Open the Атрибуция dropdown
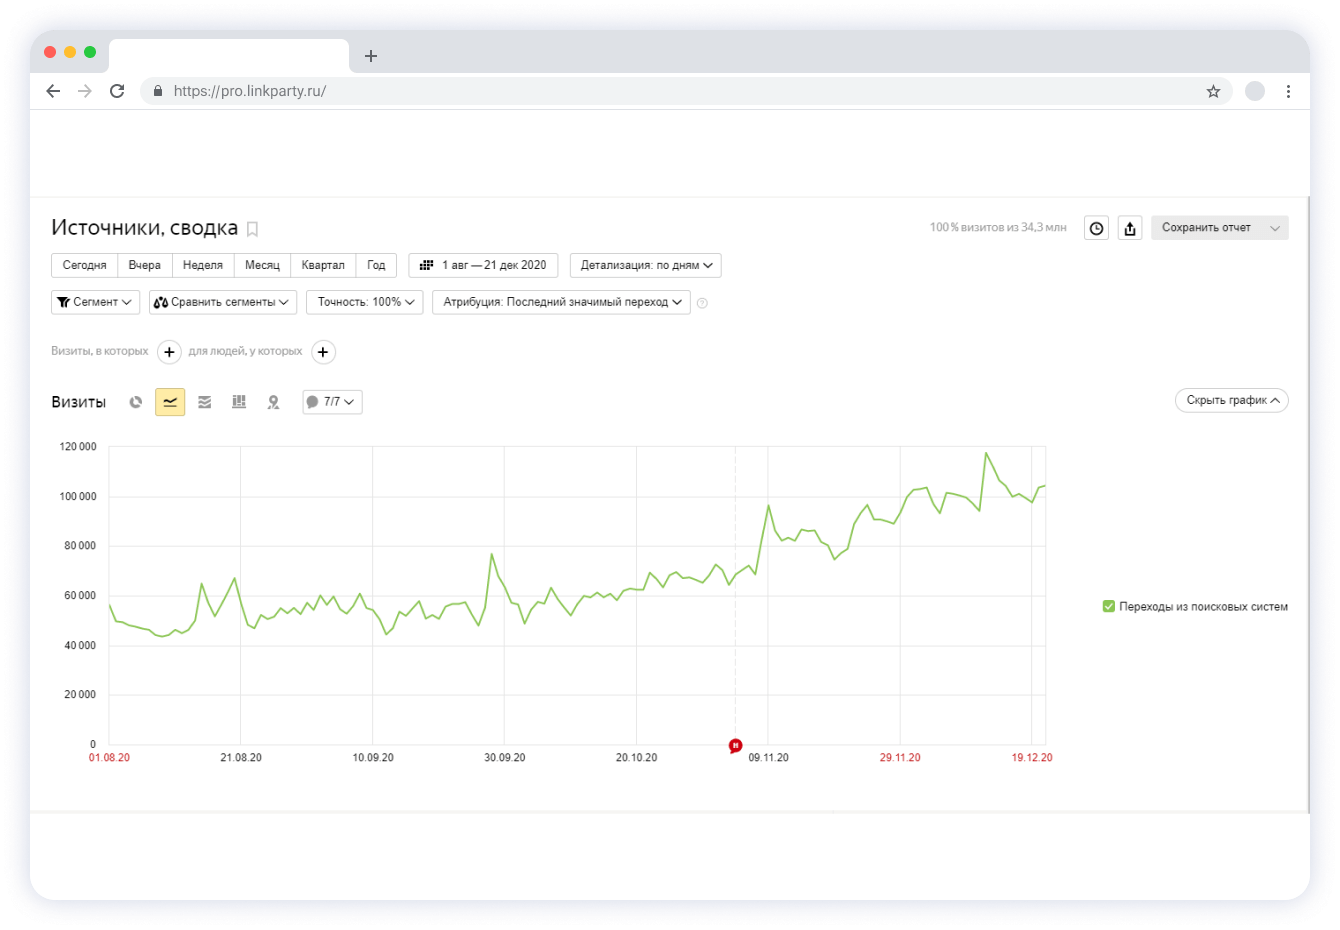Viewport: 1340px width, 930px height. click(561, 302)
